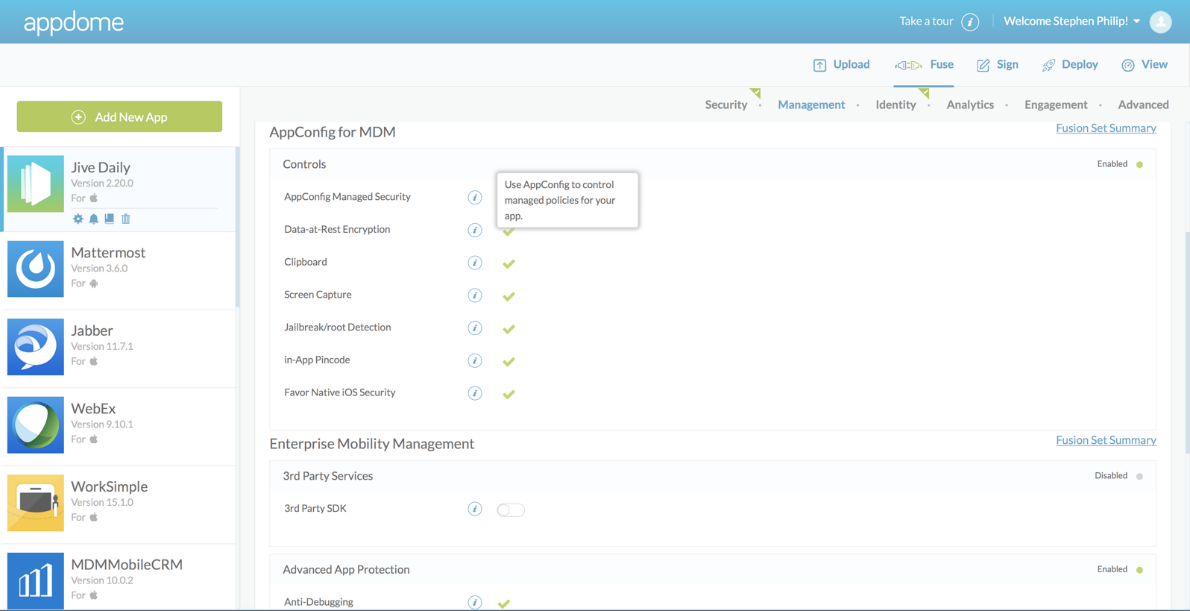Screen dimensions: 1190x611
Task: Go to the Deploy step
Action: [1070, 65]
